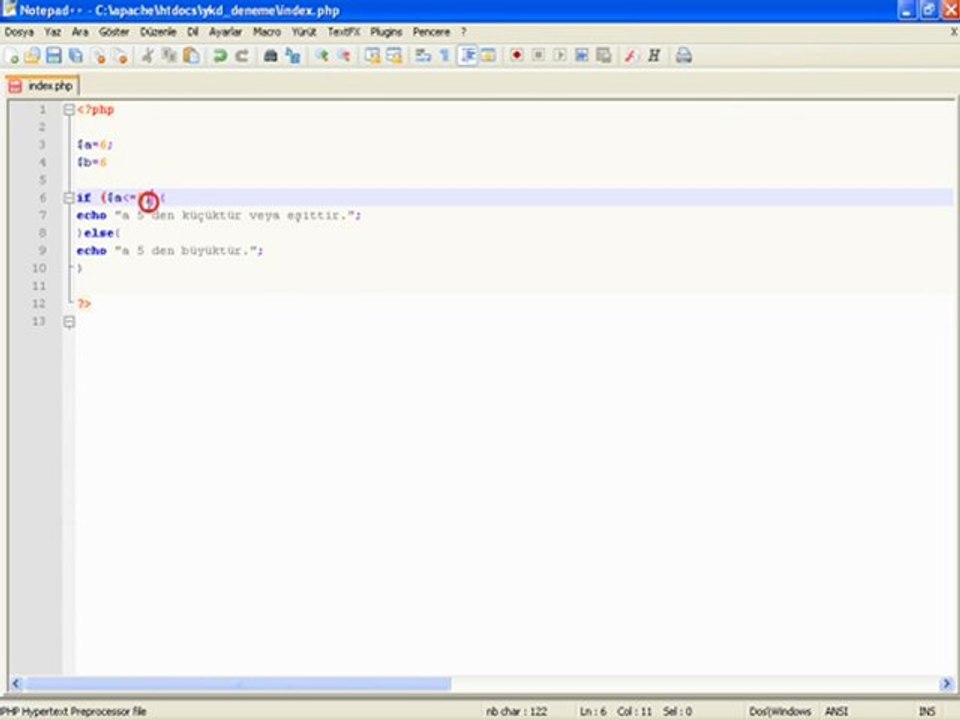Click the ?> closing tag on line 12

click(x=84, y=304)
